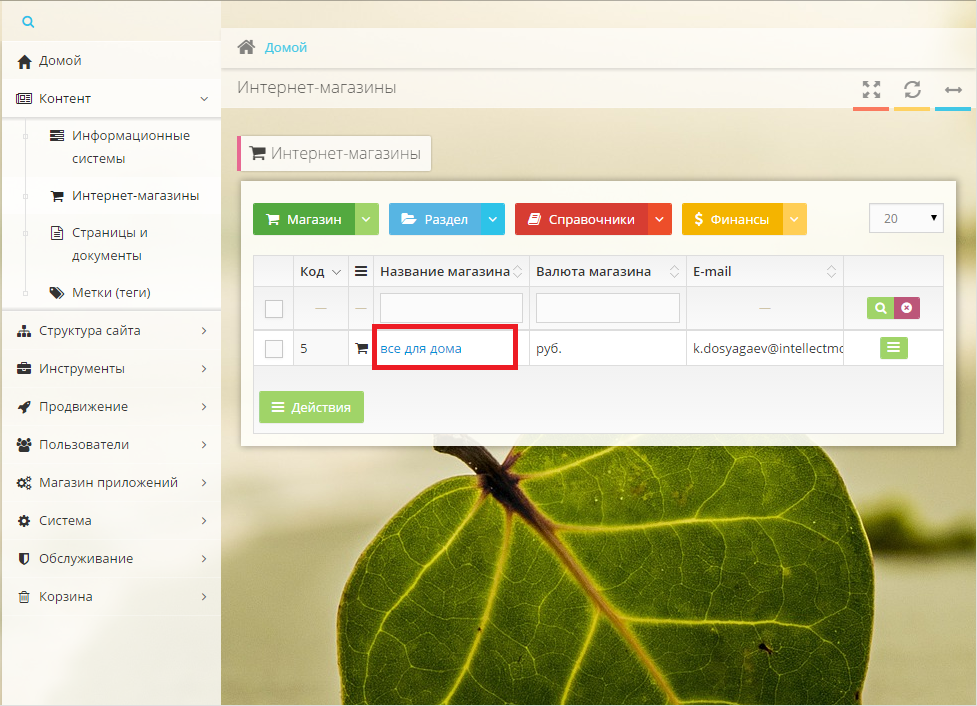
Task: Open the все для дома shop link
Action: click(421, 348)
